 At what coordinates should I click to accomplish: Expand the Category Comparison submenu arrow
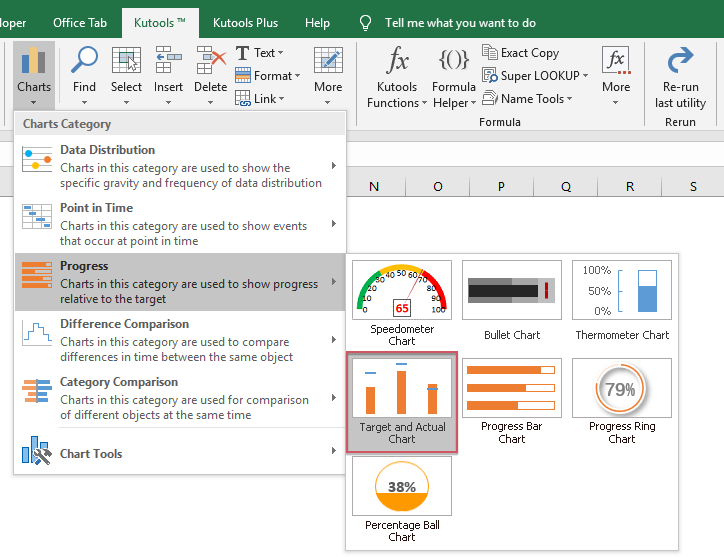[334, 398]
